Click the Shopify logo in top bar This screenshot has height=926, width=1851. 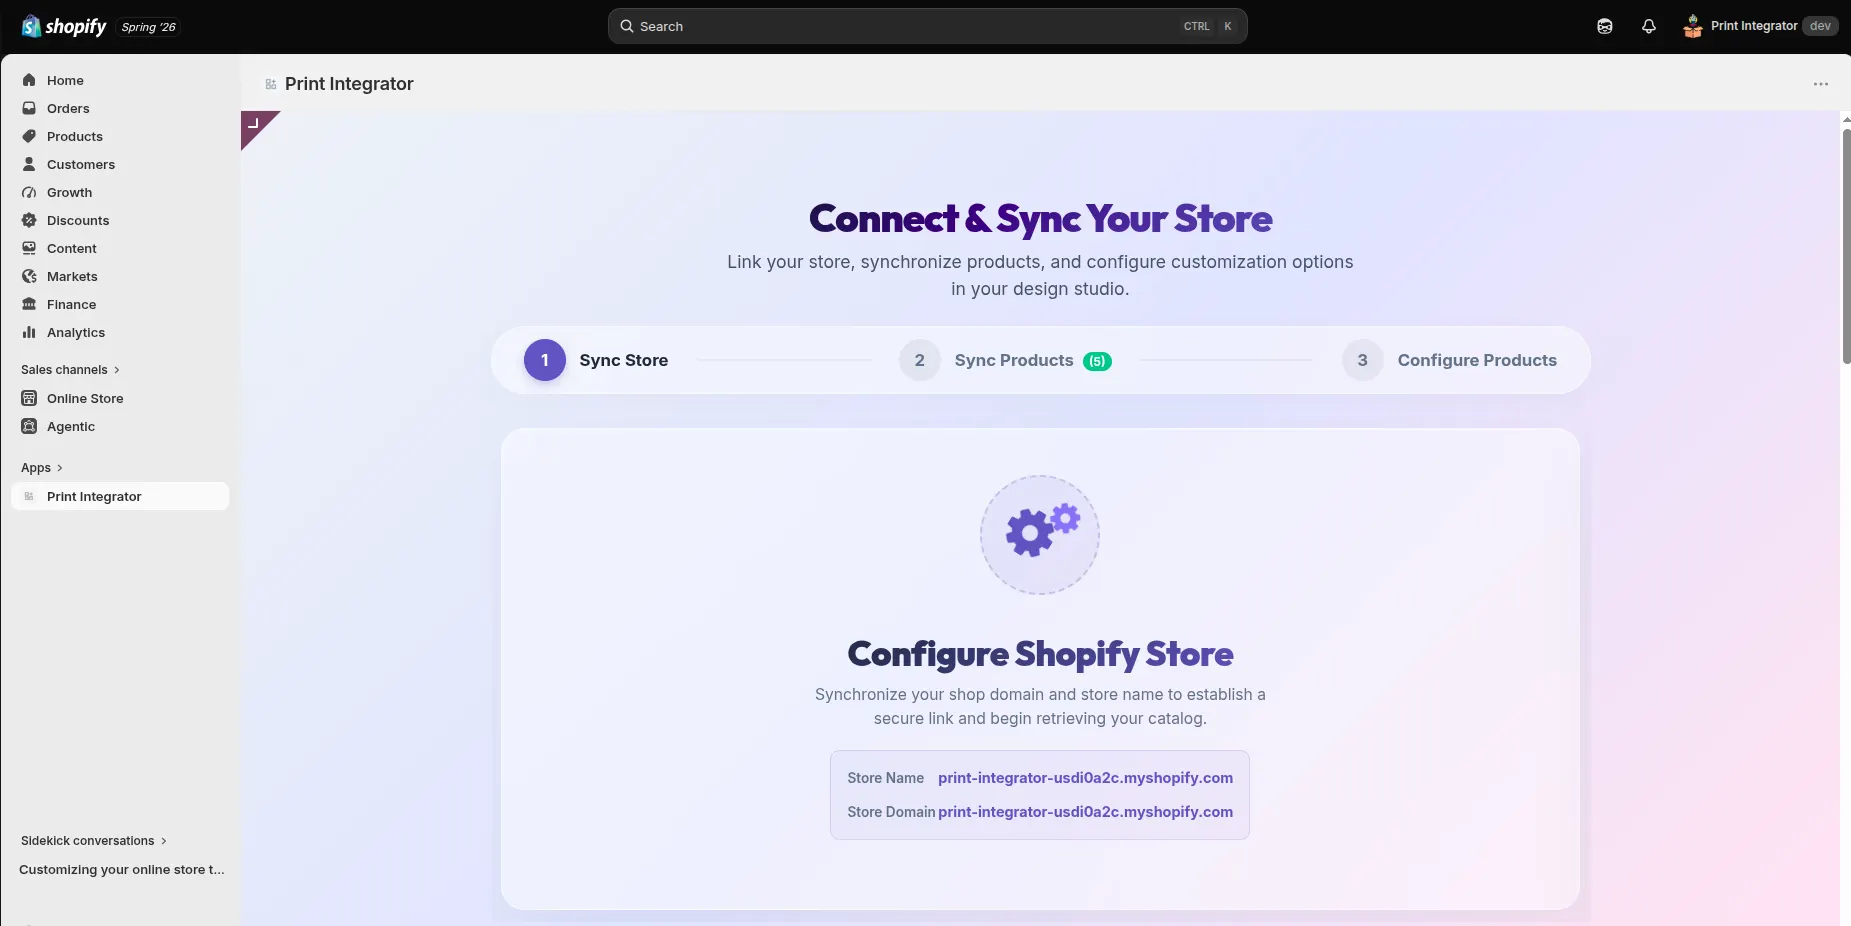64,26
